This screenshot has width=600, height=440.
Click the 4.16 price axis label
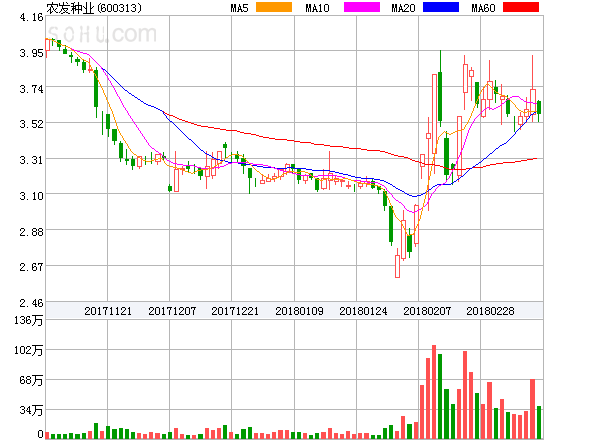click(x=31, y=17)
